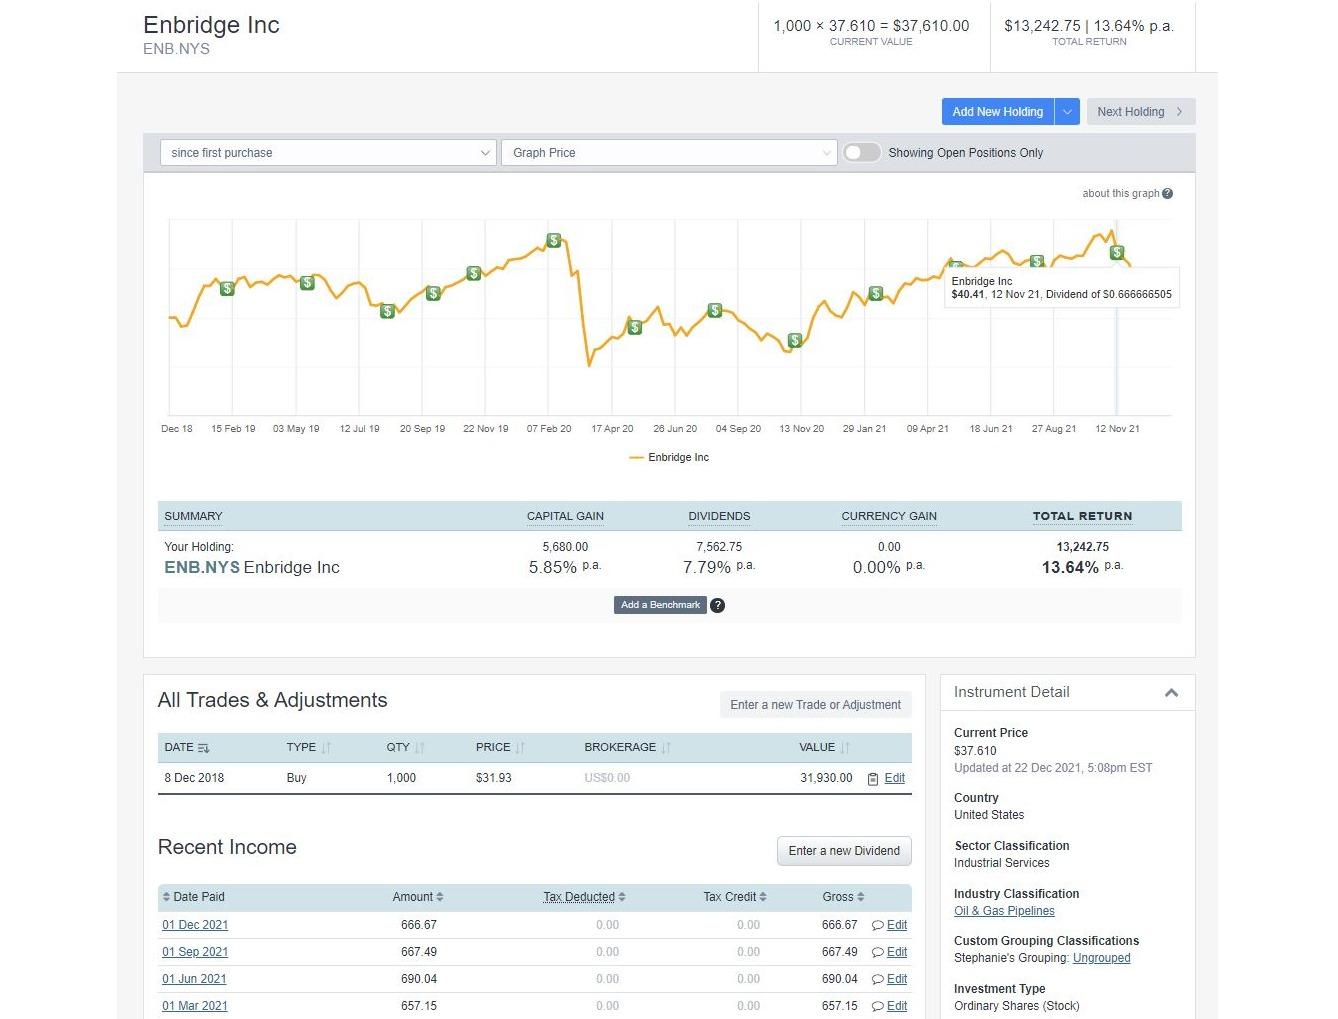Click the dividend marker at the early-2020 price peak

point(554,241)
